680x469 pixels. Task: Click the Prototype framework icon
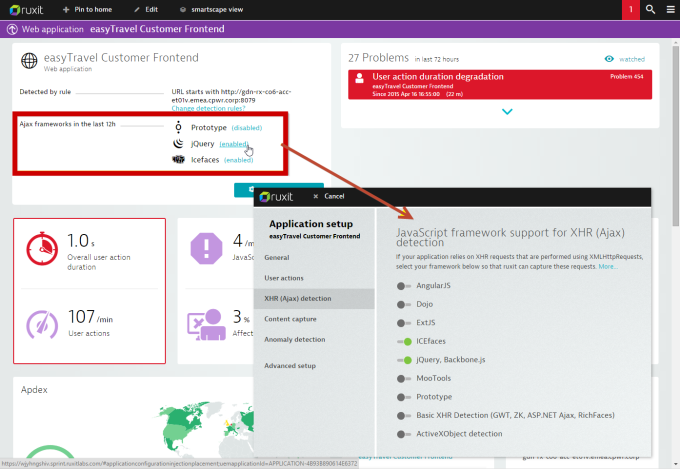[178, 128]
